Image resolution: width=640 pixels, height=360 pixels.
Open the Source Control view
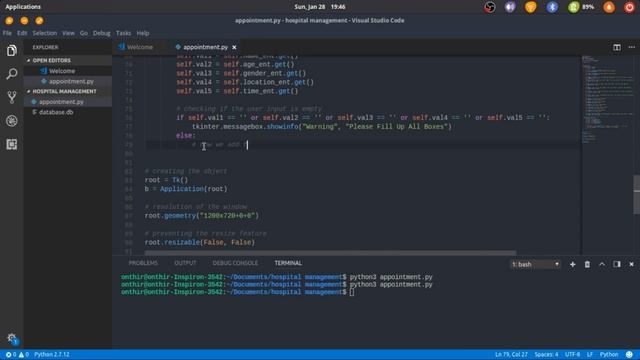(x=11, y=97)
